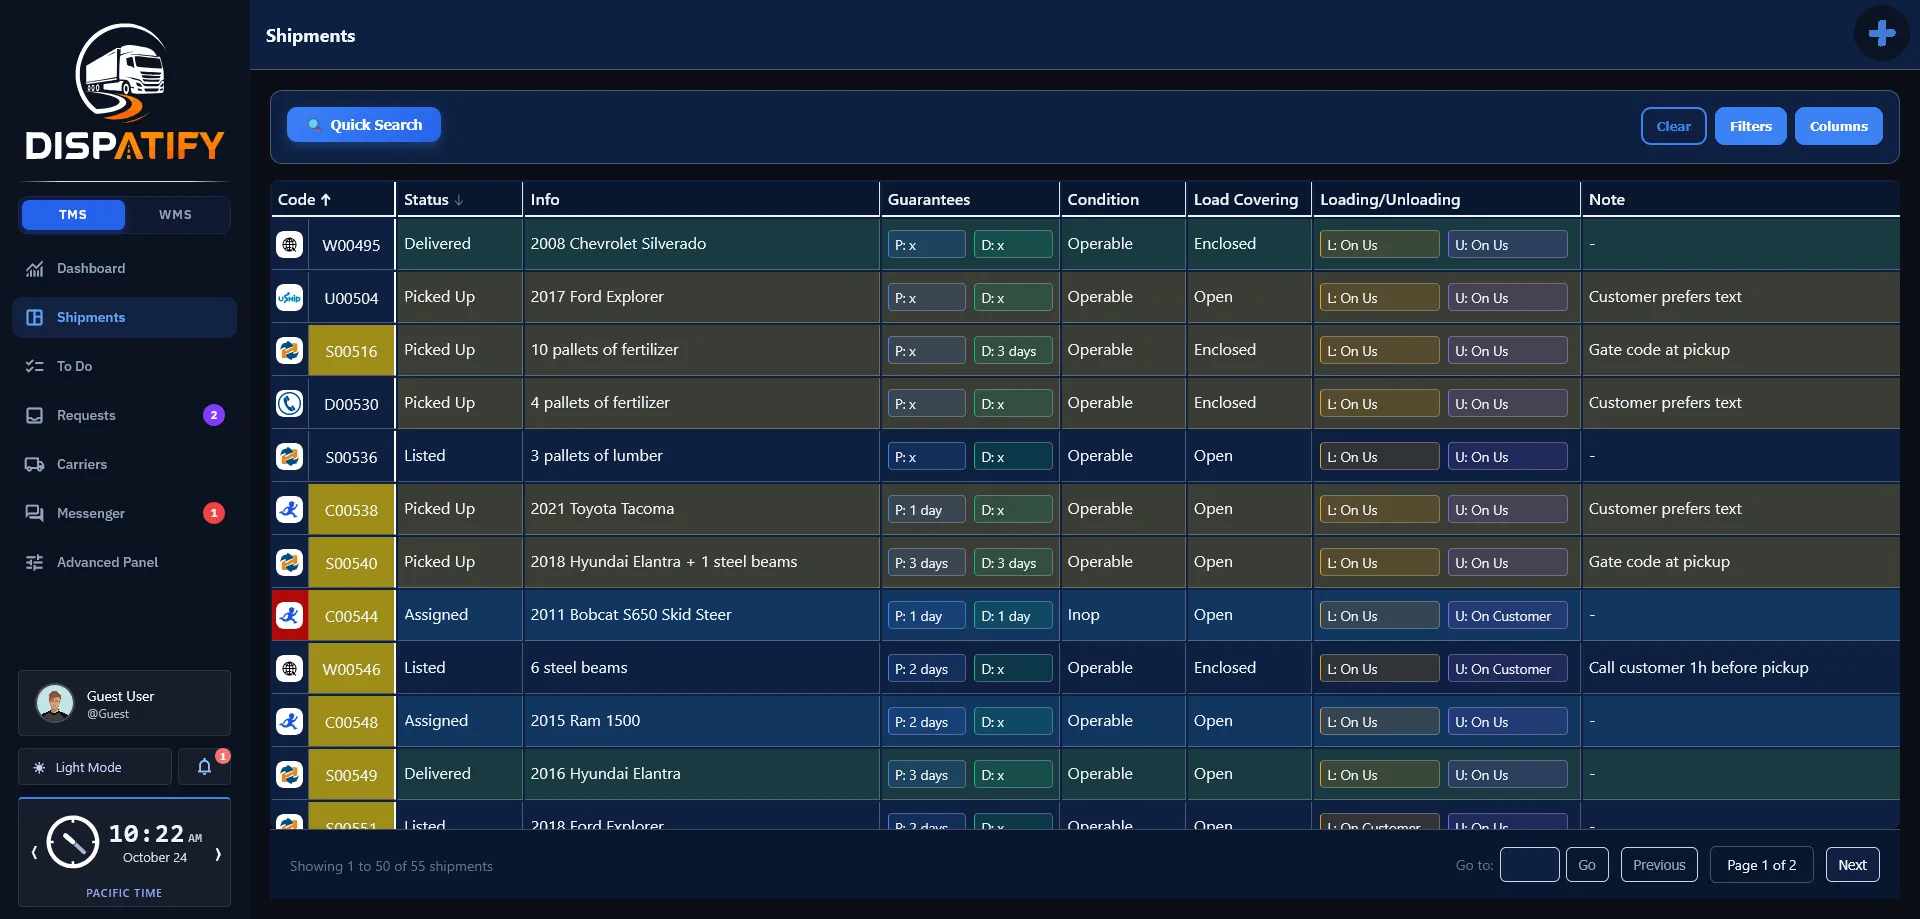1920x919 pixels.
Task: Click the source icon for shipment S00516
Action: (290, 351)
